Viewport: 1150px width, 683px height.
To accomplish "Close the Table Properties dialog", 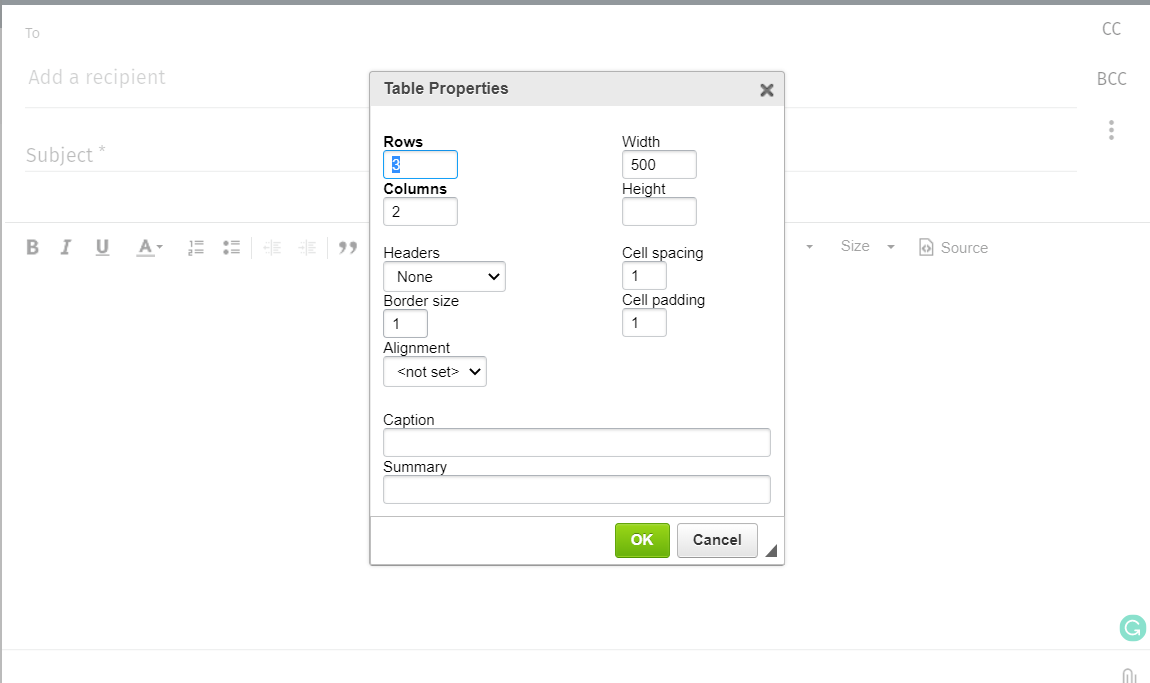I will pos(767,90).
